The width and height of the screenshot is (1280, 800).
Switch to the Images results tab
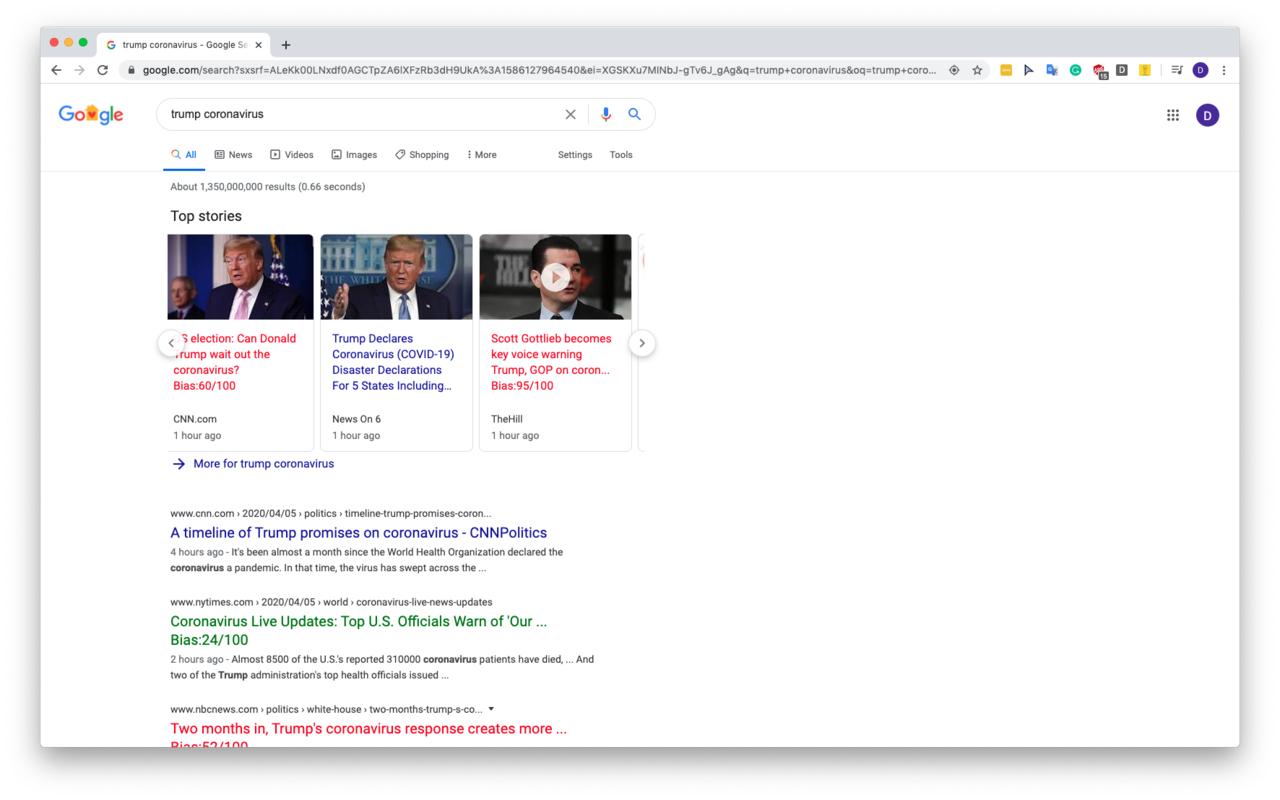coord(354,155)
